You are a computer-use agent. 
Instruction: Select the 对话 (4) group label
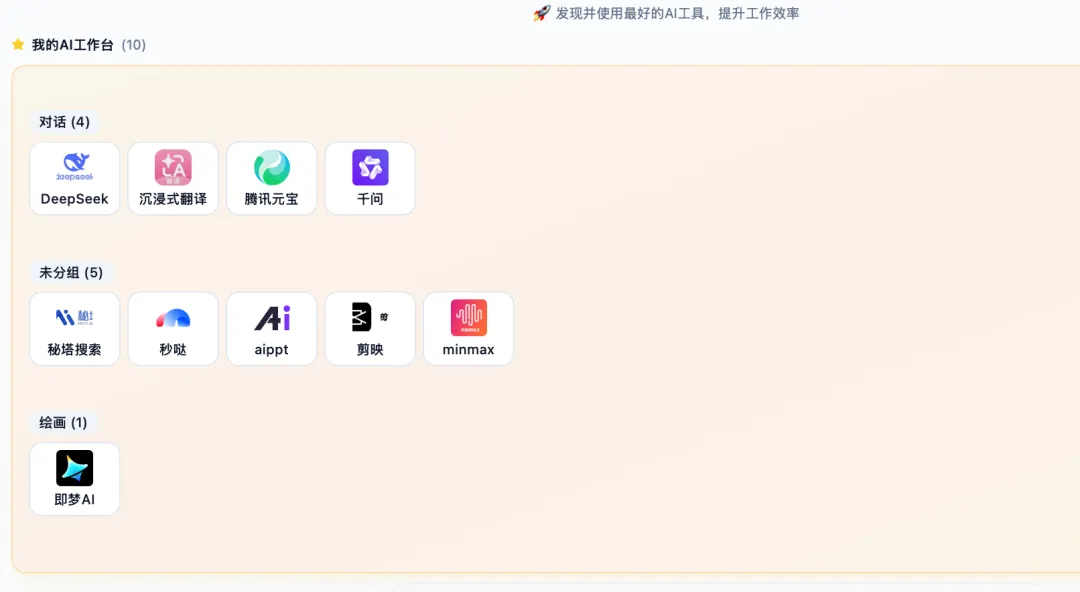click(64, 122)
